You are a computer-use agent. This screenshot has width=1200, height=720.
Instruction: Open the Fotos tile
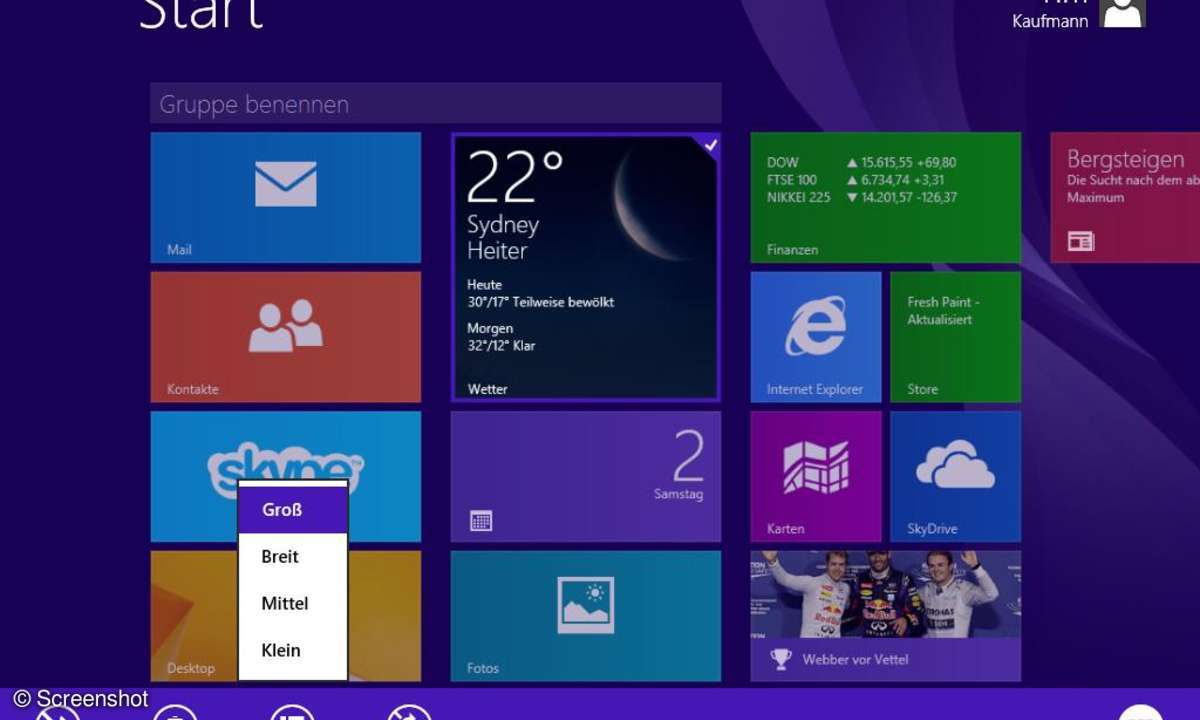click(x=586, y=616)
